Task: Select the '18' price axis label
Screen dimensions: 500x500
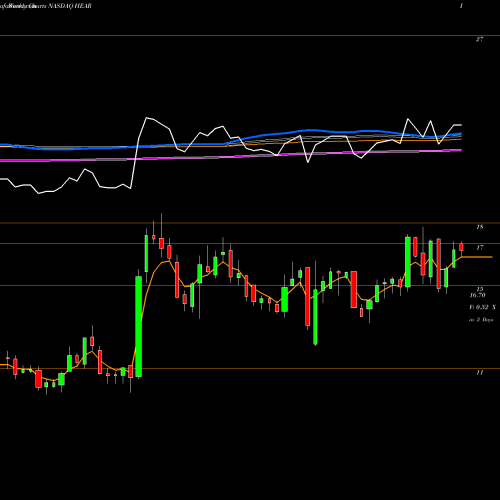Action: pyautogui.click(x=479, y=227)
